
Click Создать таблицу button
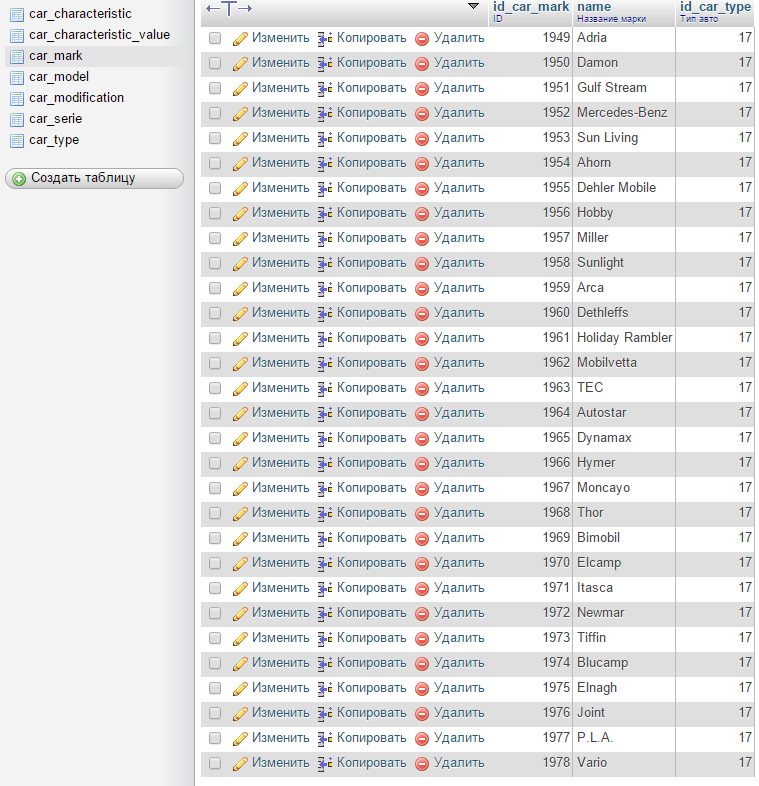tap(94, 178)
